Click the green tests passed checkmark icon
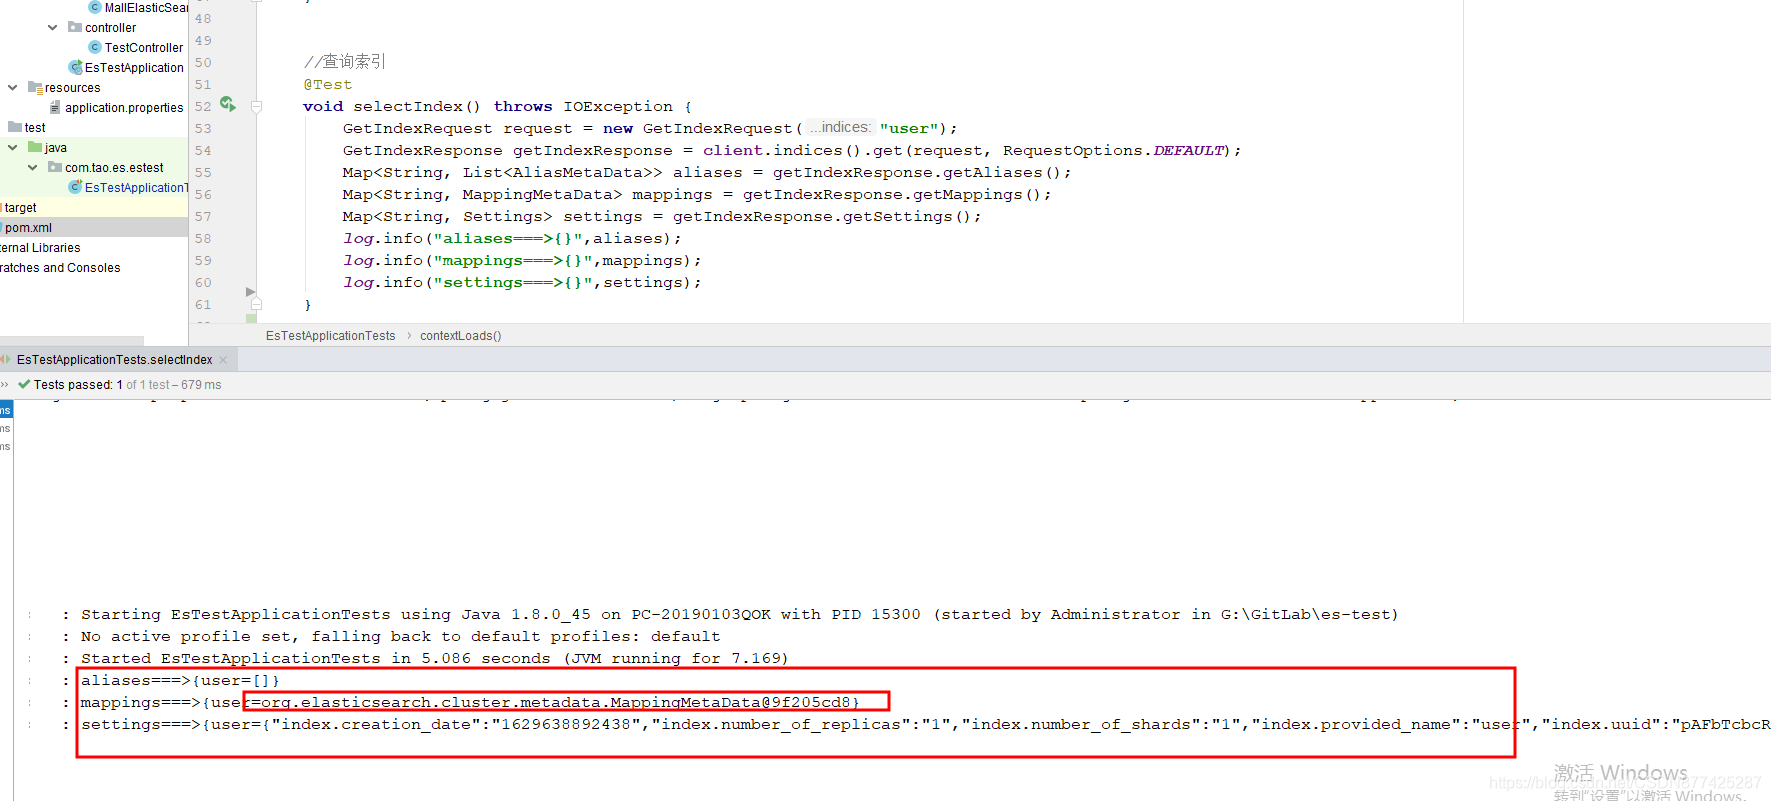 pyautogui.click(x=24, y=384)
